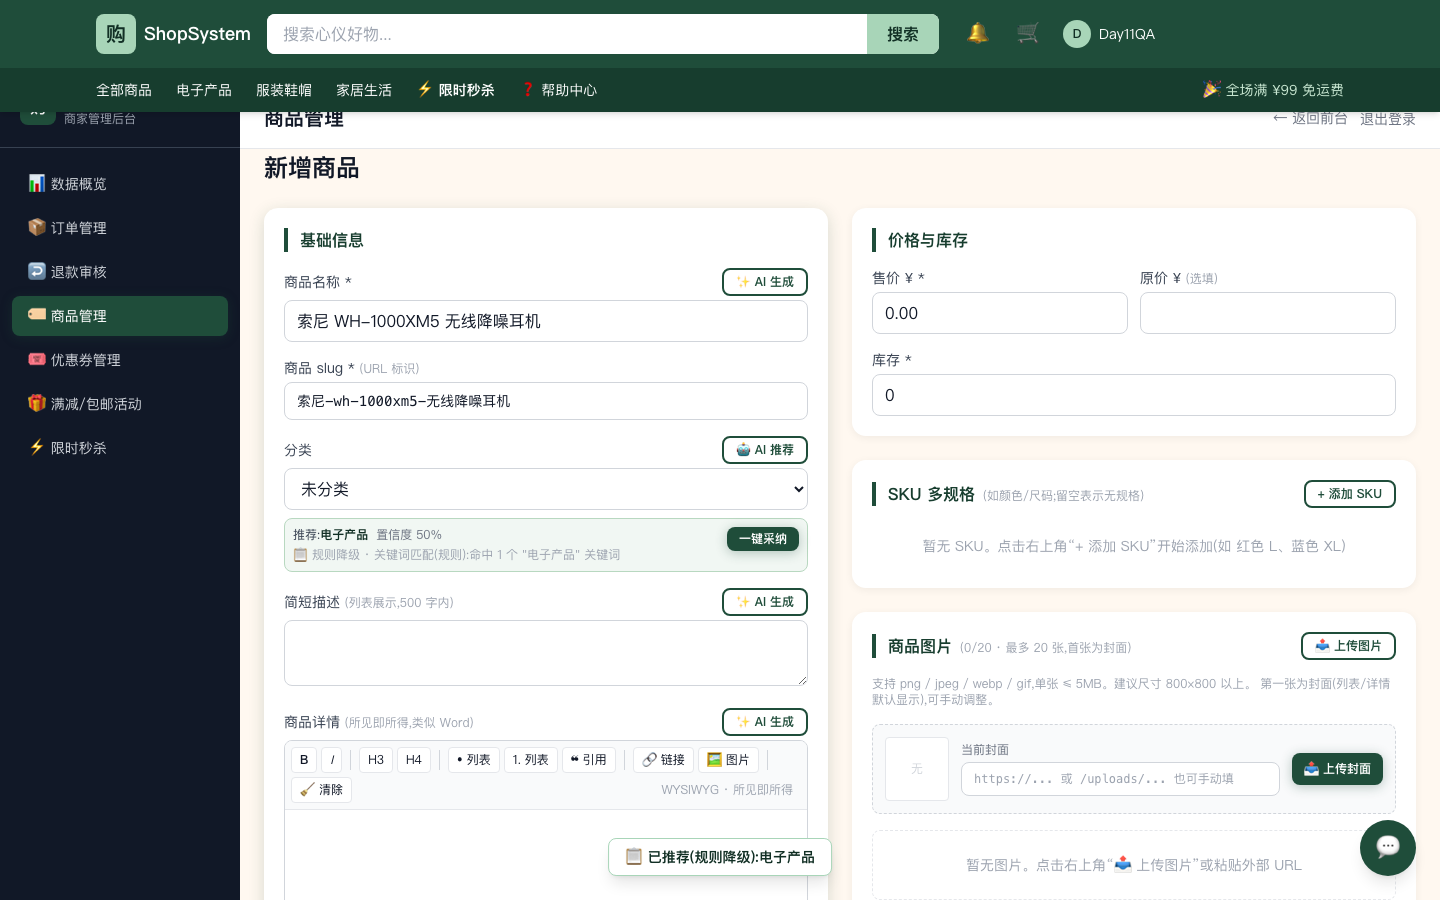Insert a bulleted list
1440x900 pixels.
pyautogui.click(x=474, y=760)
